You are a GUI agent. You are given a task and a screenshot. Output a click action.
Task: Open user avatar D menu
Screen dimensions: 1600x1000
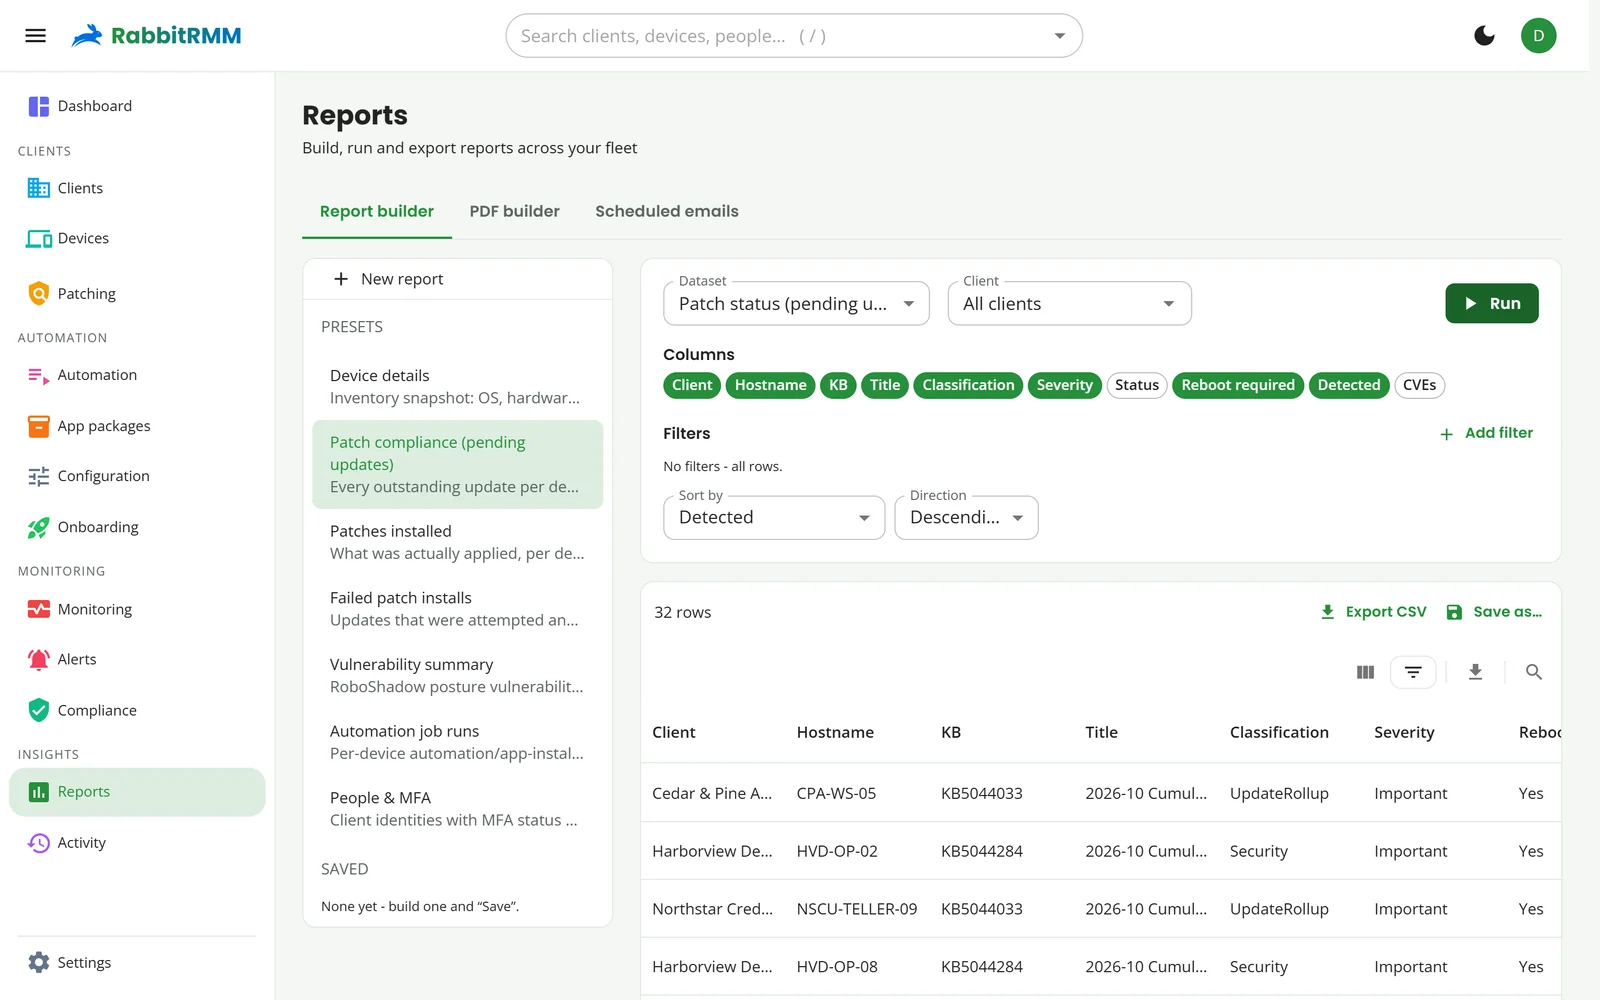point(1538,36)
